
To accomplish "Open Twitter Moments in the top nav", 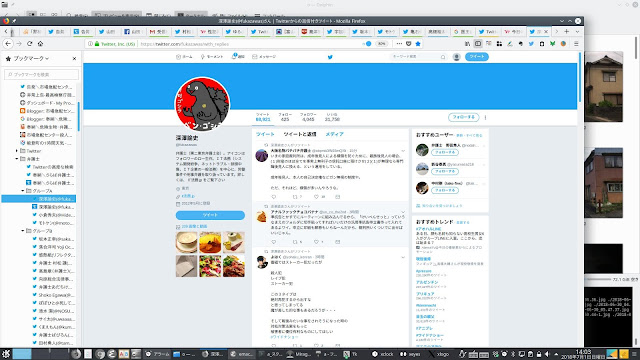I will click(x=212, y=57).
